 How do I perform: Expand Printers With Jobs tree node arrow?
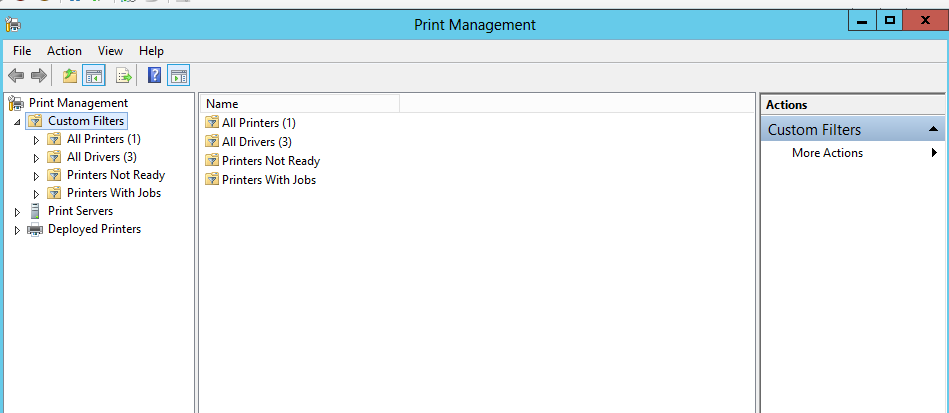point(36,195)
